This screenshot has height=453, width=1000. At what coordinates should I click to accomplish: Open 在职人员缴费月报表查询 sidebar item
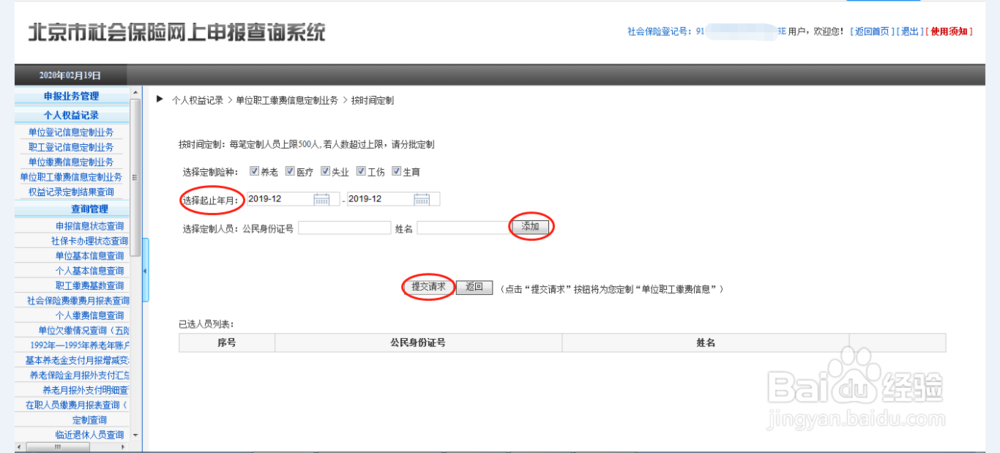[x=77, y=405]
